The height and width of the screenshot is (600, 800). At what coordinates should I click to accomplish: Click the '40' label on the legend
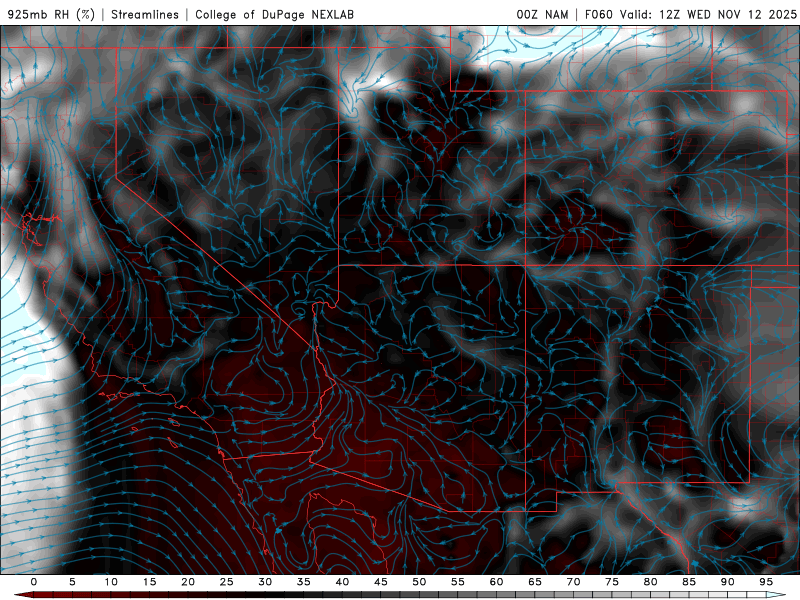coord(342,582)
